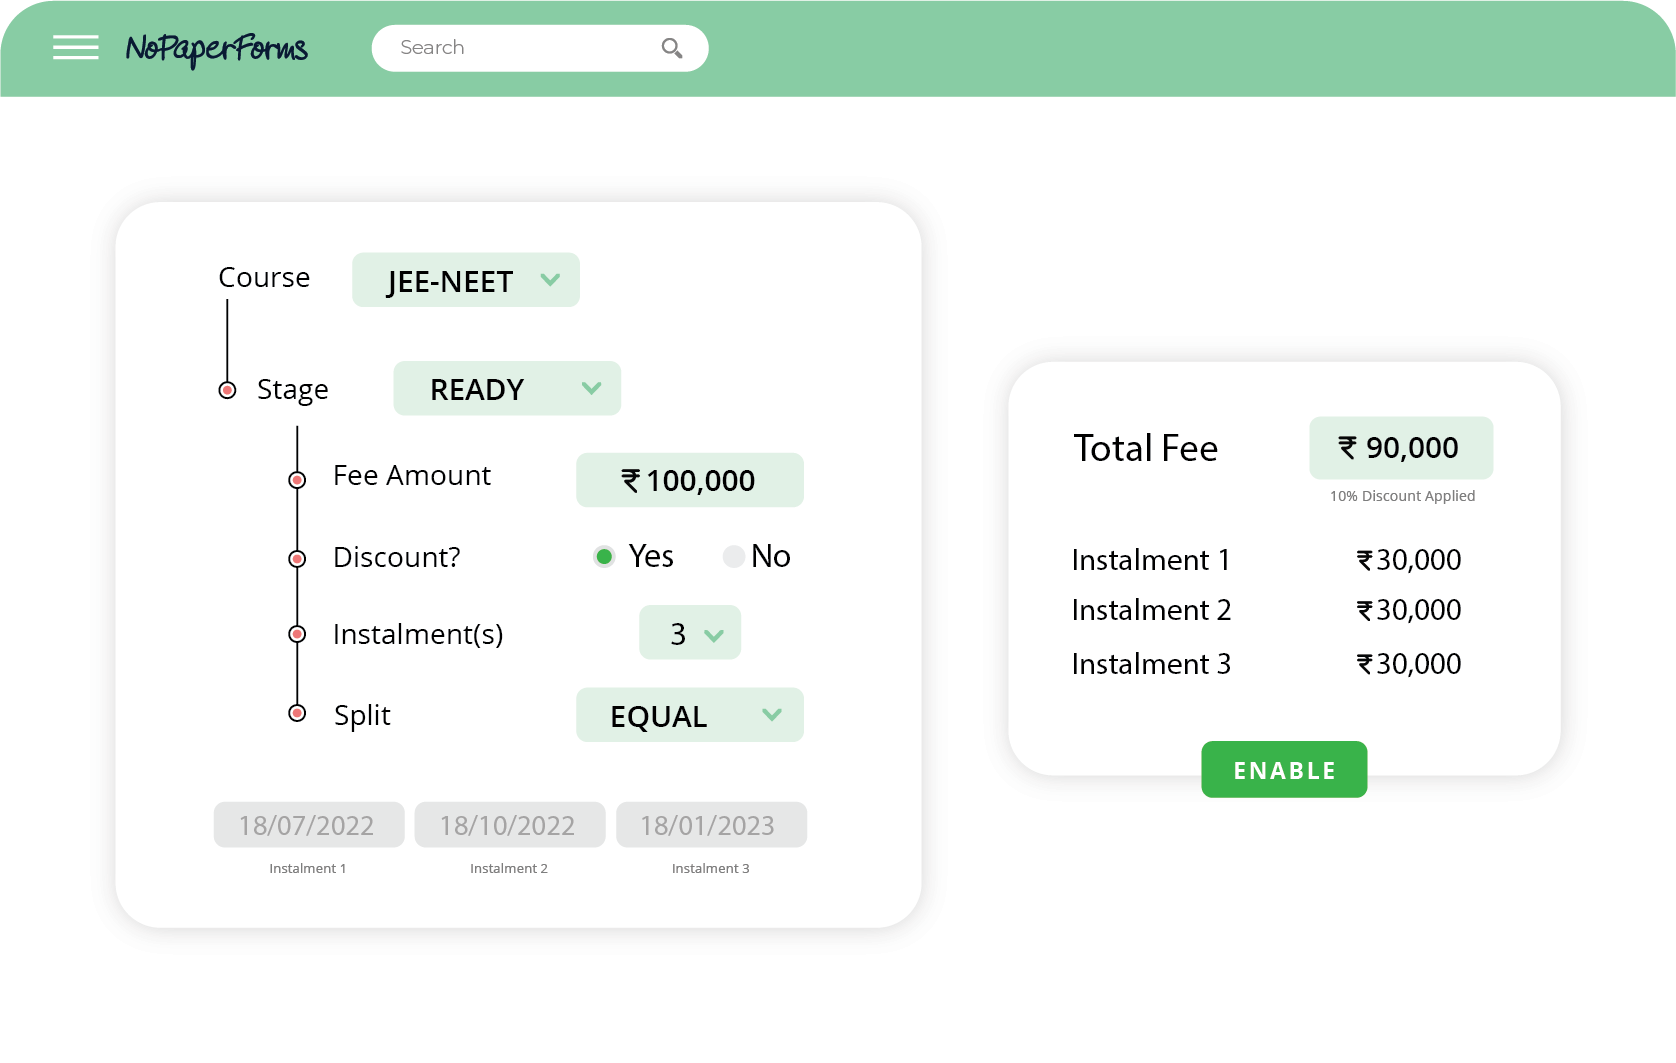Pick the Instalment 2 date 18/10/2022
This screenshot has height=1063, width=1676.
coord(510,825)
